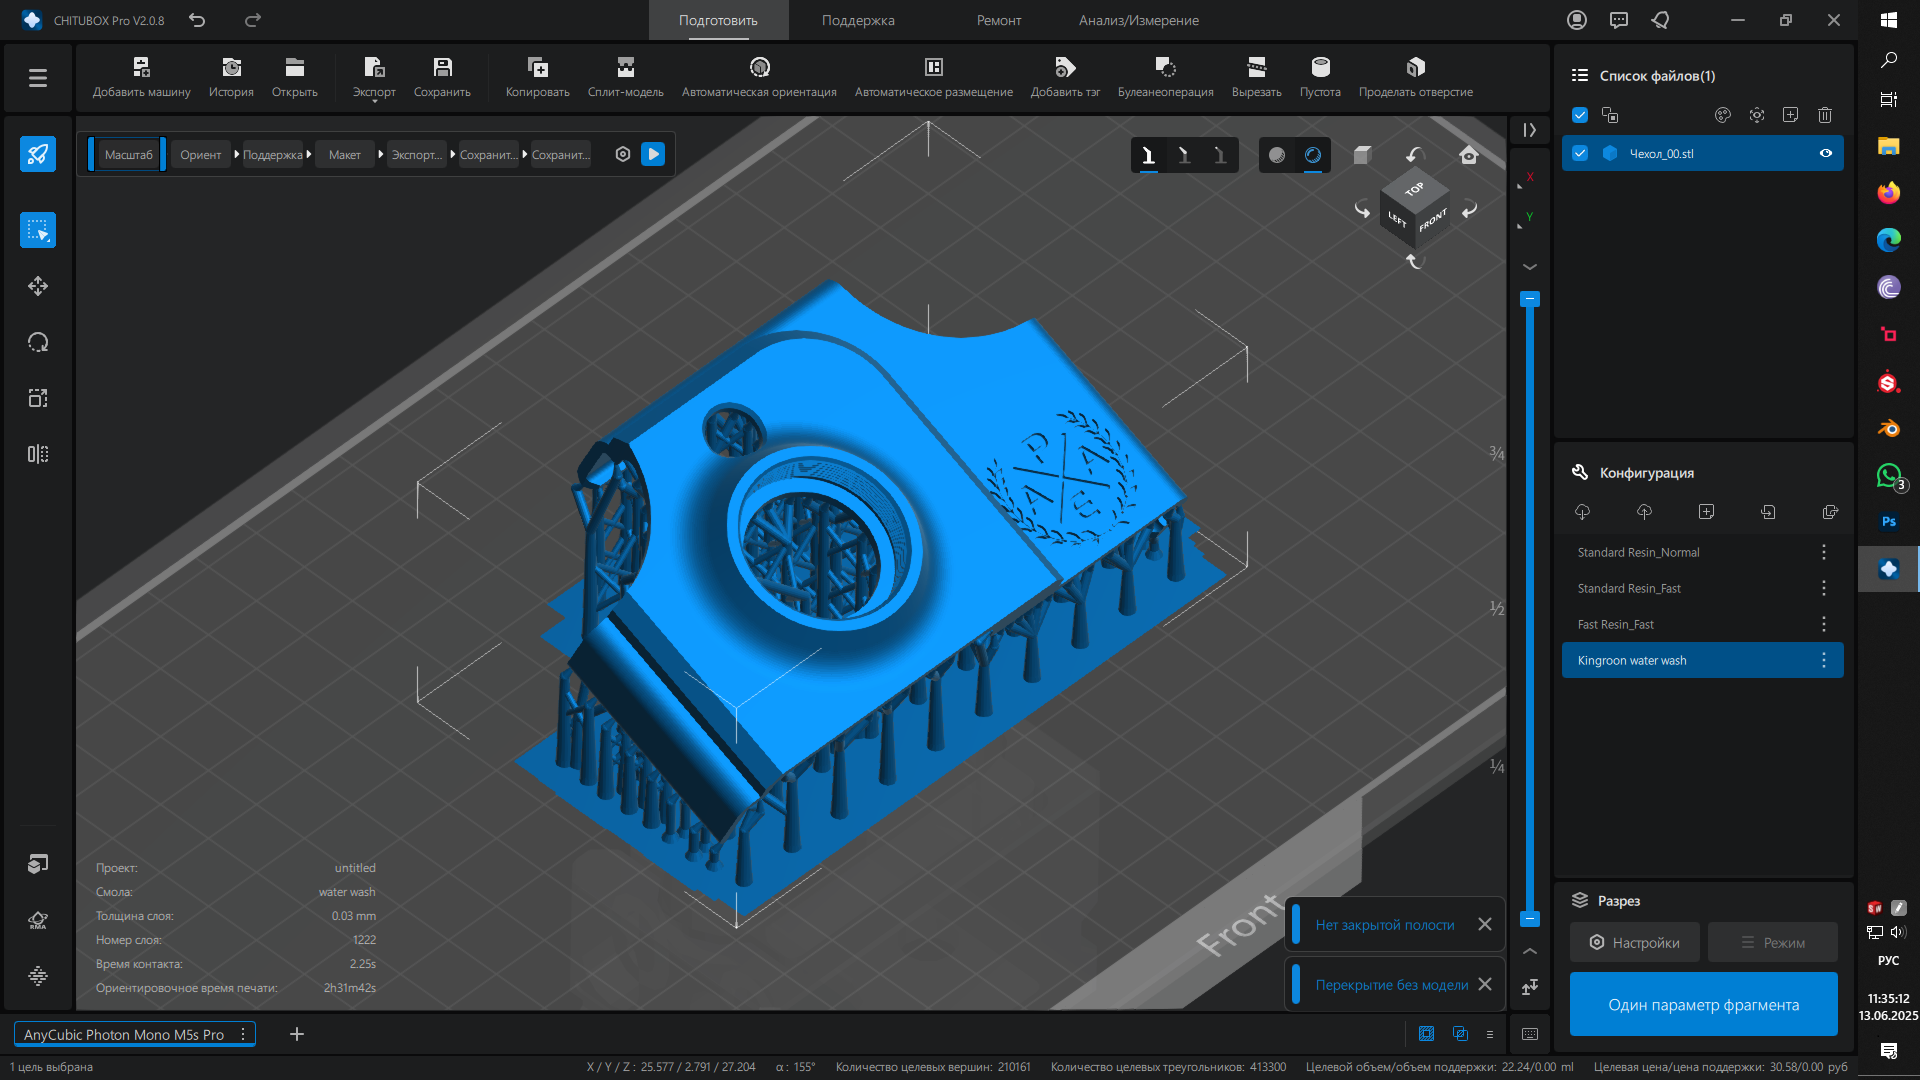This screenshot has height=1082, width=1920.
Task: Click the Mirror tool in left sidebar
Action: [x=38, y=455]
